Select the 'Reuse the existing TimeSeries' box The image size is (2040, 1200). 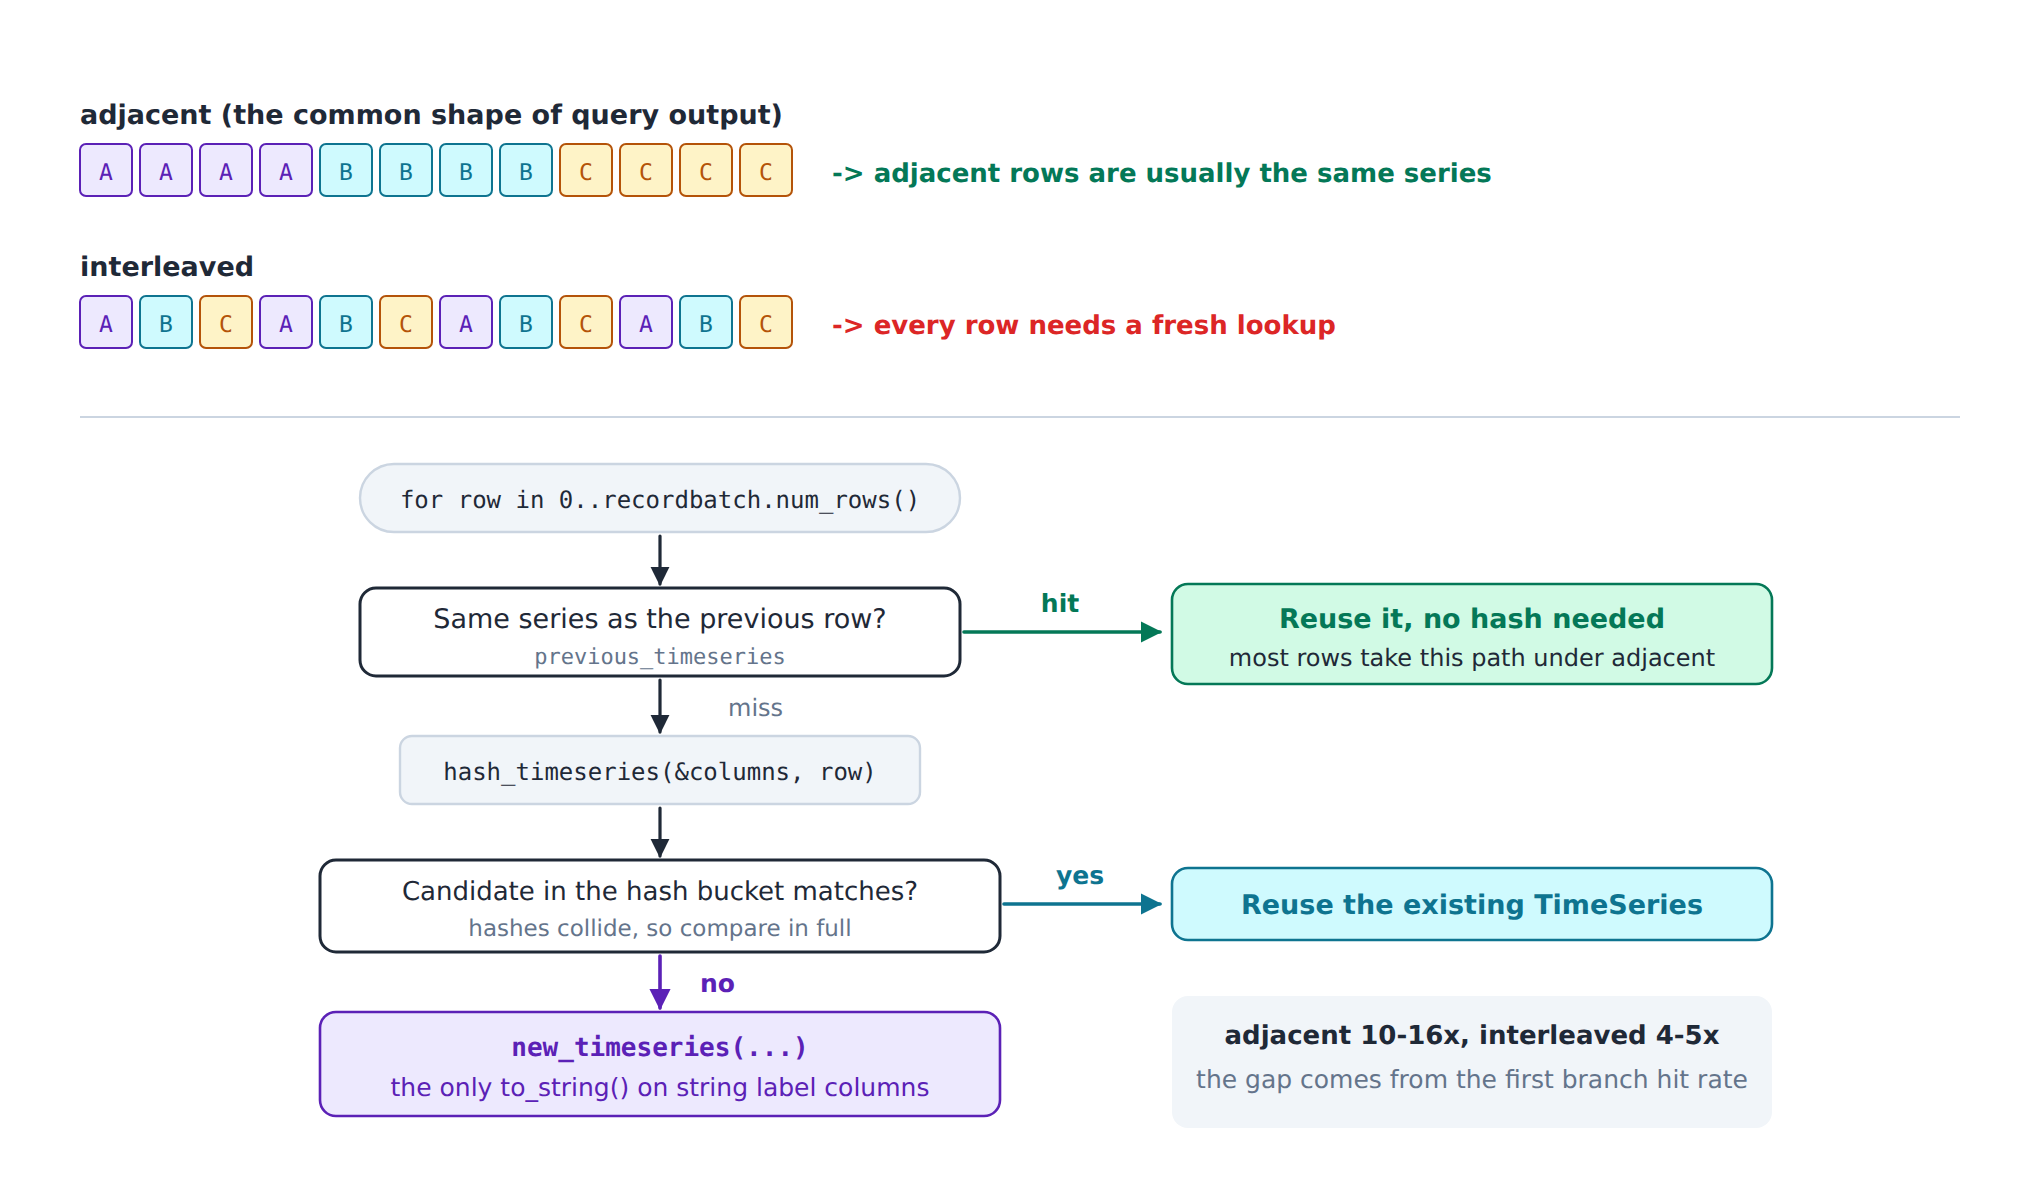[1472, 904]
